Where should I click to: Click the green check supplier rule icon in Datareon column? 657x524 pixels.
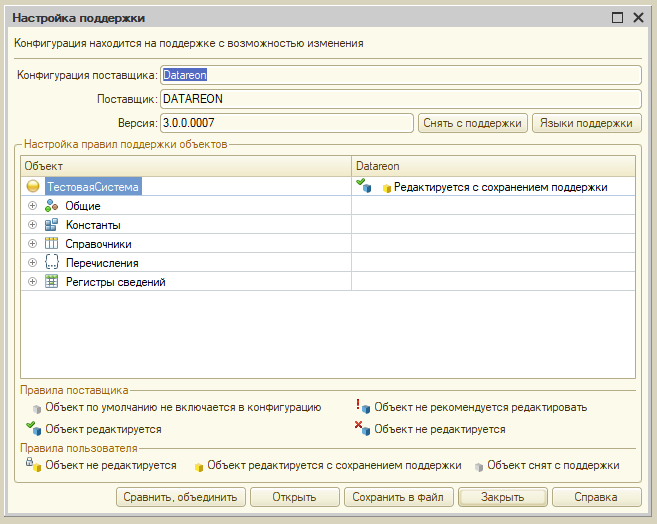(364, 186)
